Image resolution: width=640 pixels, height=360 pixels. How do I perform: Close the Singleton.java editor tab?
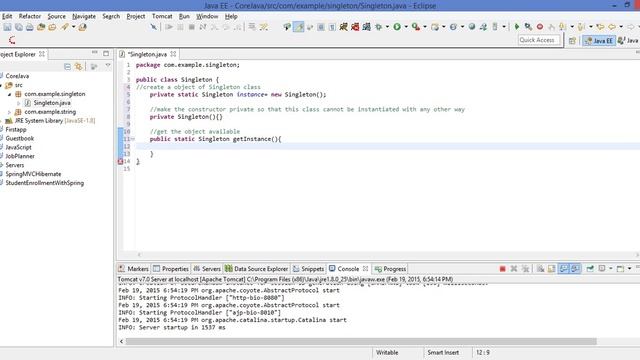click(x=173, y=54)
